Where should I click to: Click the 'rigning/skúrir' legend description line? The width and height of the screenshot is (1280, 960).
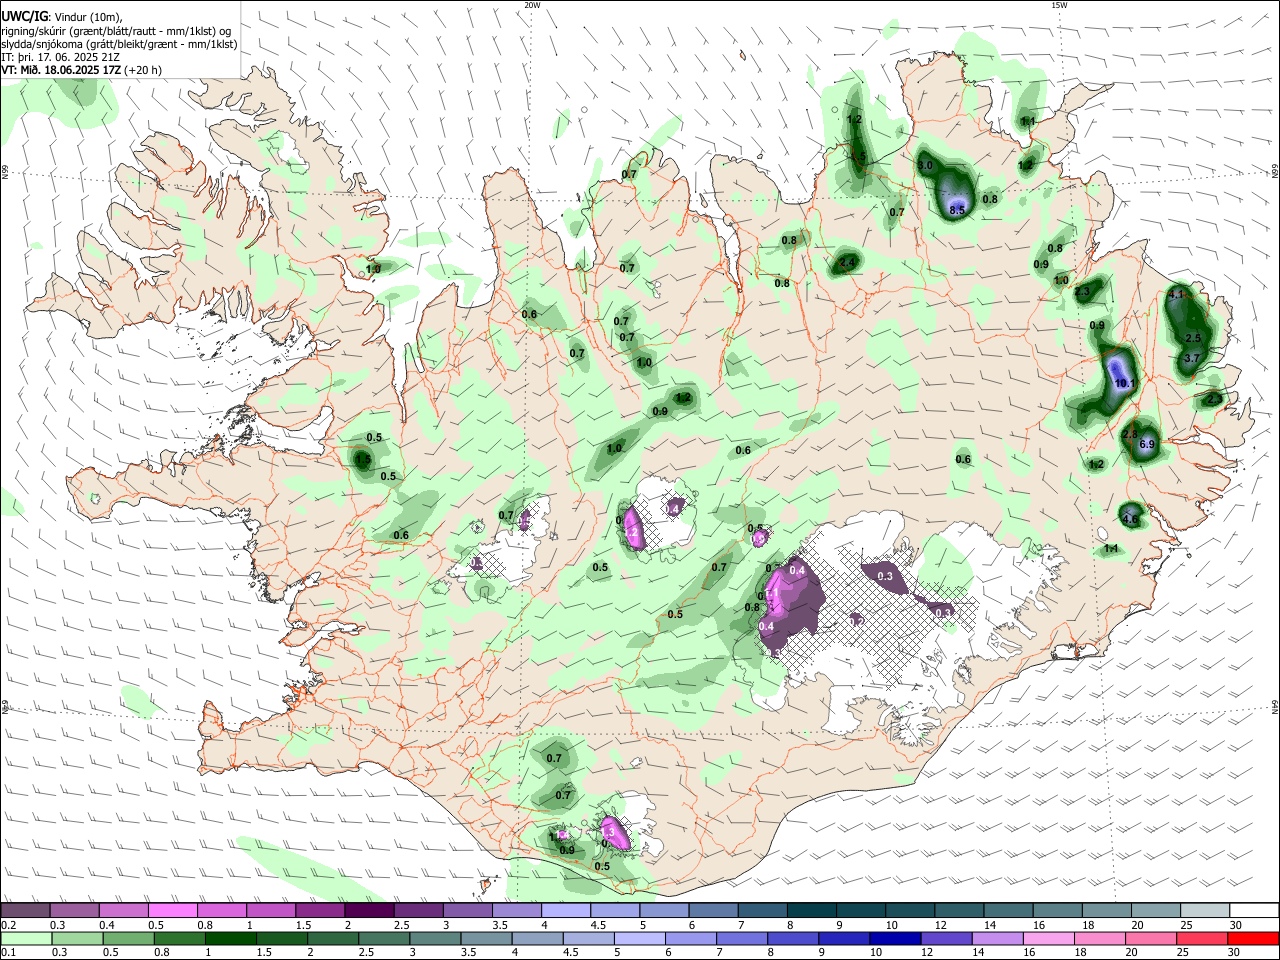click(116, 30)
